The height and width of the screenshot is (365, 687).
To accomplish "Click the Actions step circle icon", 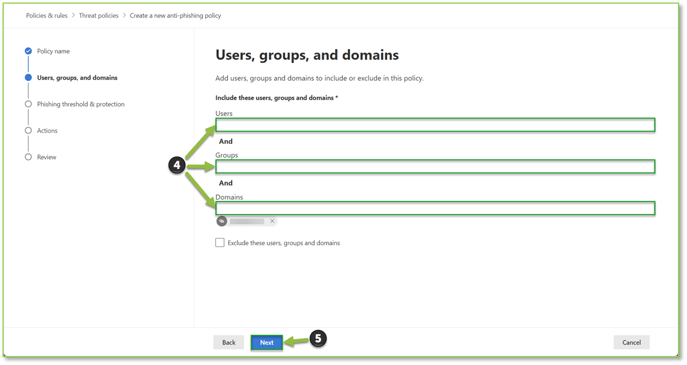I will click(x=28, y=131).
